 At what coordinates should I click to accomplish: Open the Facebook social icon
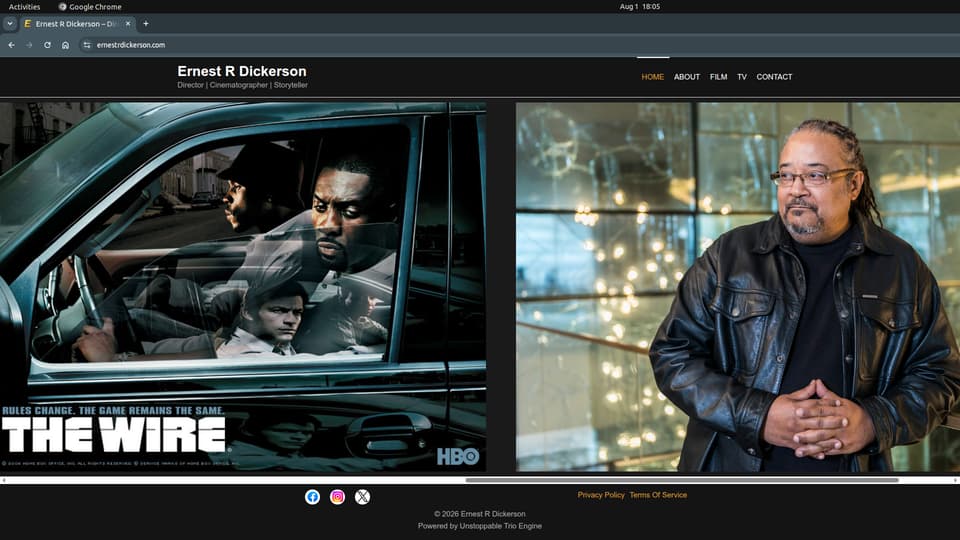click(312, 497)
